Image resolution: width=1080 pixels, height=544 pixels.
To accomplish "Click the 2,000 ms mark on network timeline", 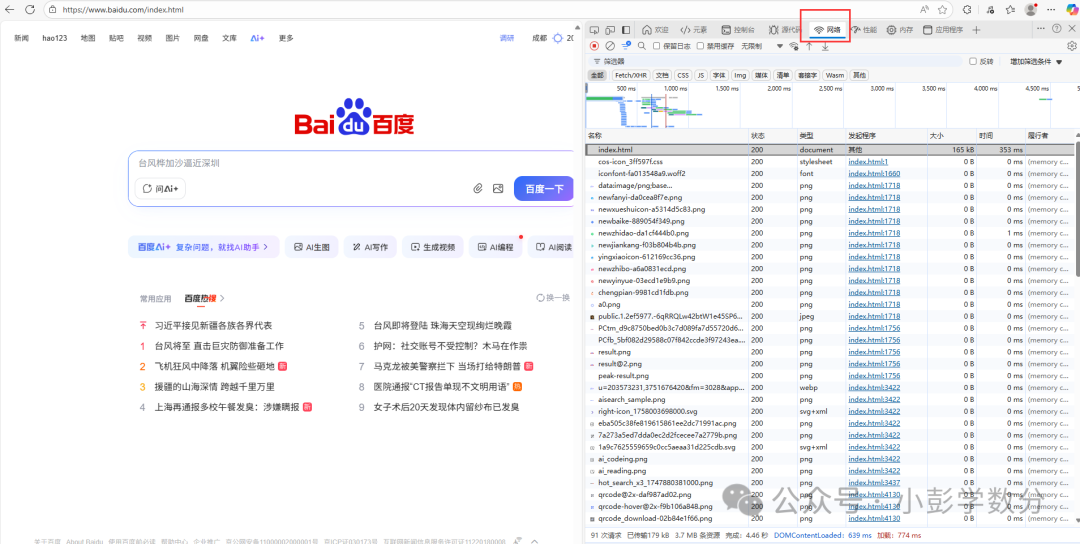I will (x=779, y=89).
